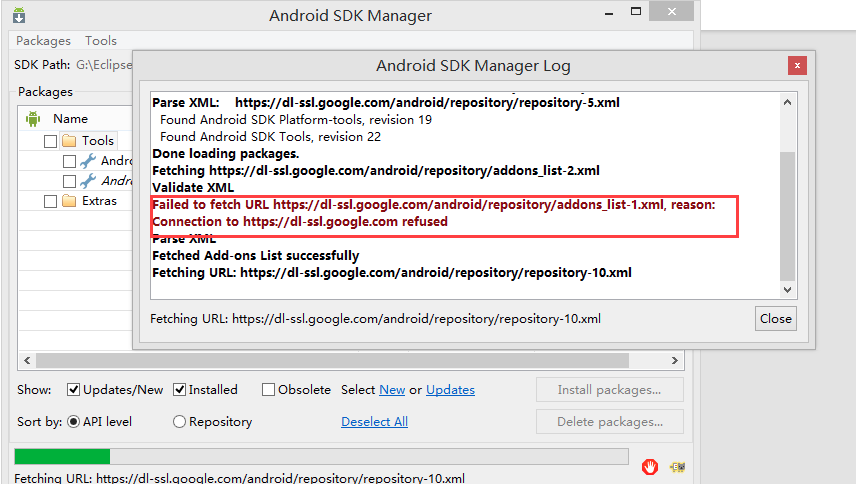
Task: Click the red stop-hand abort icon
Action: [x=650, y=467]
